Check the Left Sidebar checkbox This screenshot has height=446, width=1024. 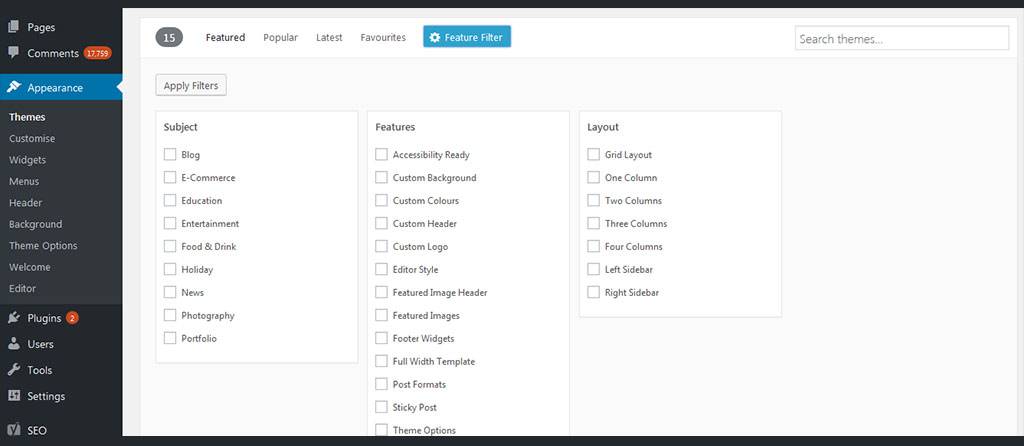click(x=594, y=268)
